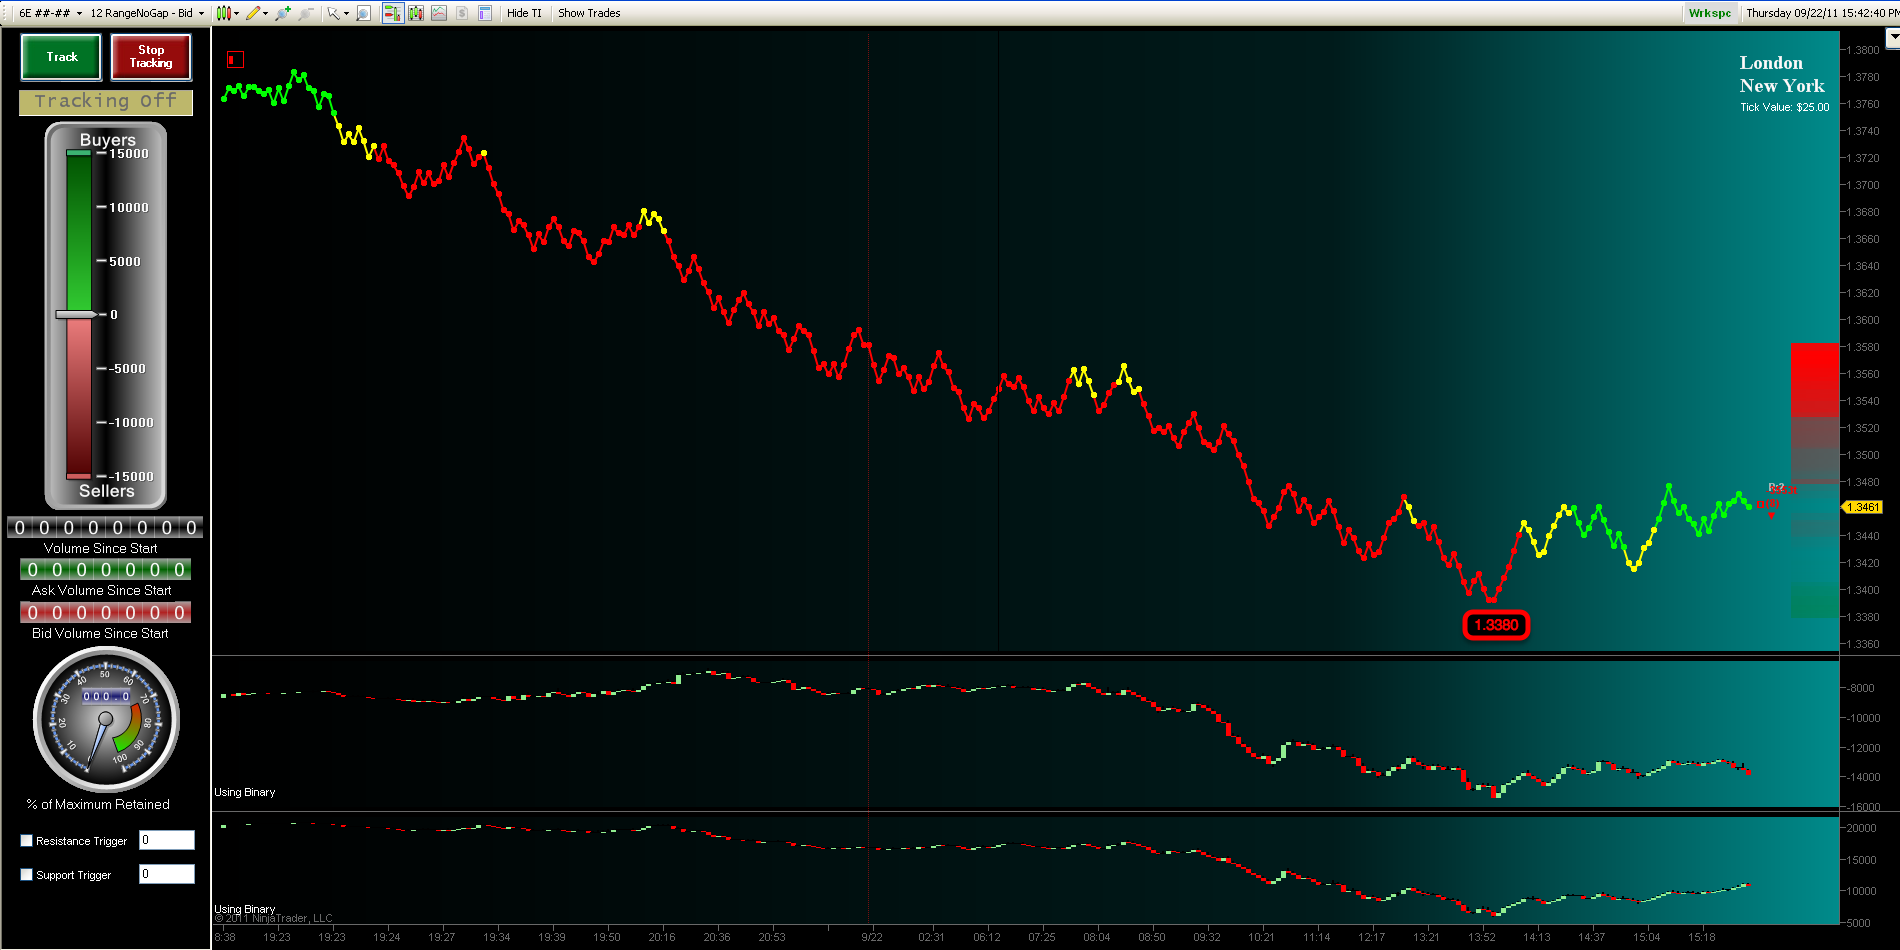This screenshot has width=1900, height=950.
Task: Click the red Bid Volume Since Start counter
Action: coord(105,612)
